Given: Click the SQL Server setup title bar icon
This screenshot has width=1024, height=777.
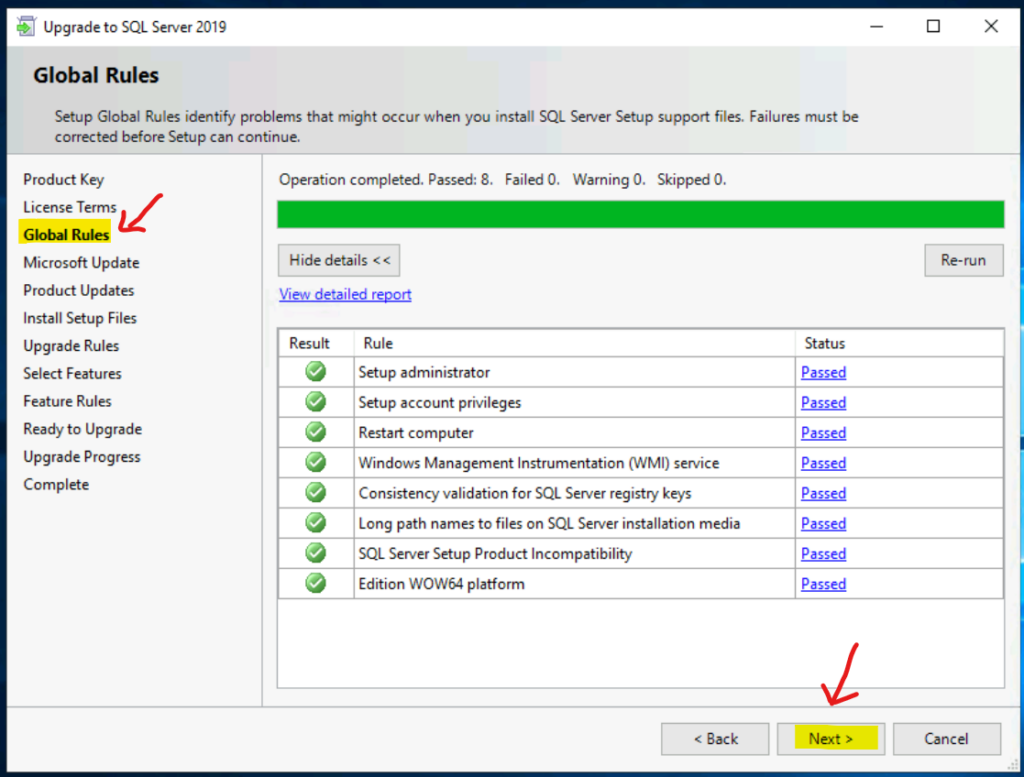Looking at the screenshot, I should [25, 27].
